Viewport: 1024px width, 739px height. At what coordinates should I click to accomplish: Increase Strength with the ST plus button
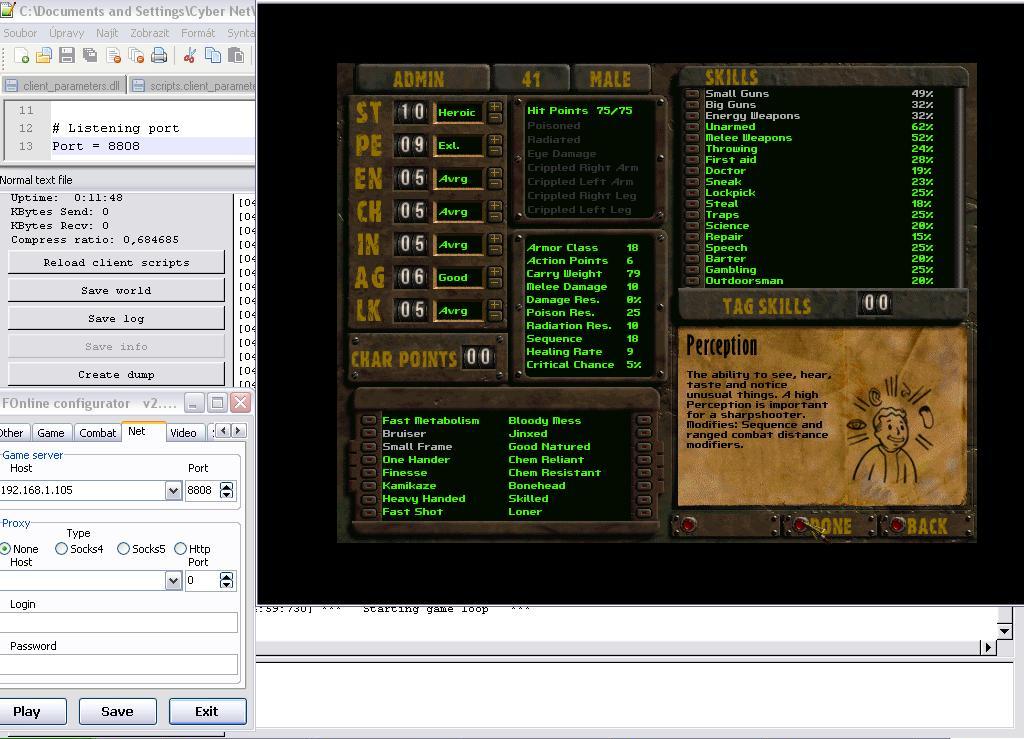tap(495, 106)
